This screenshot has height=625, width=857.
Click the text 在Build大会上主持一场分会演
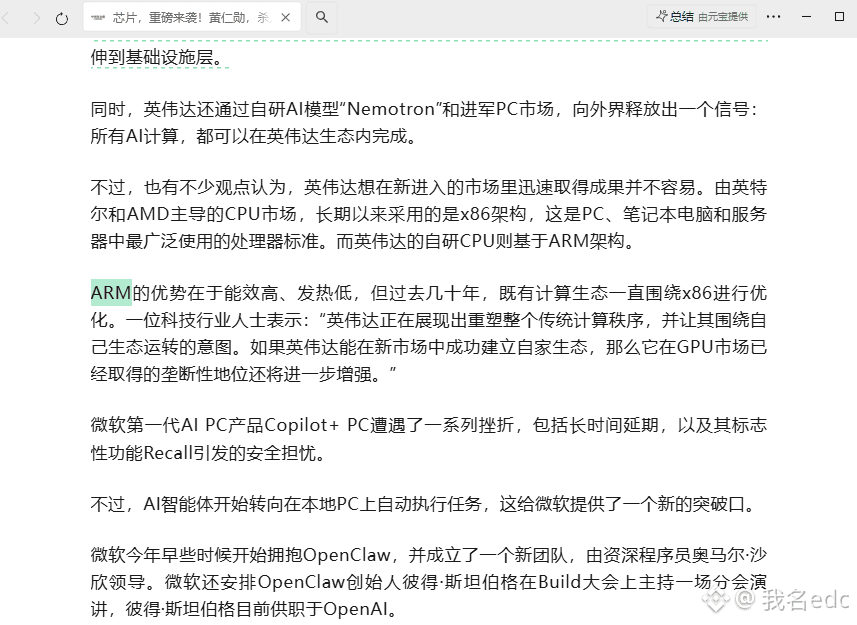(644, 582)
